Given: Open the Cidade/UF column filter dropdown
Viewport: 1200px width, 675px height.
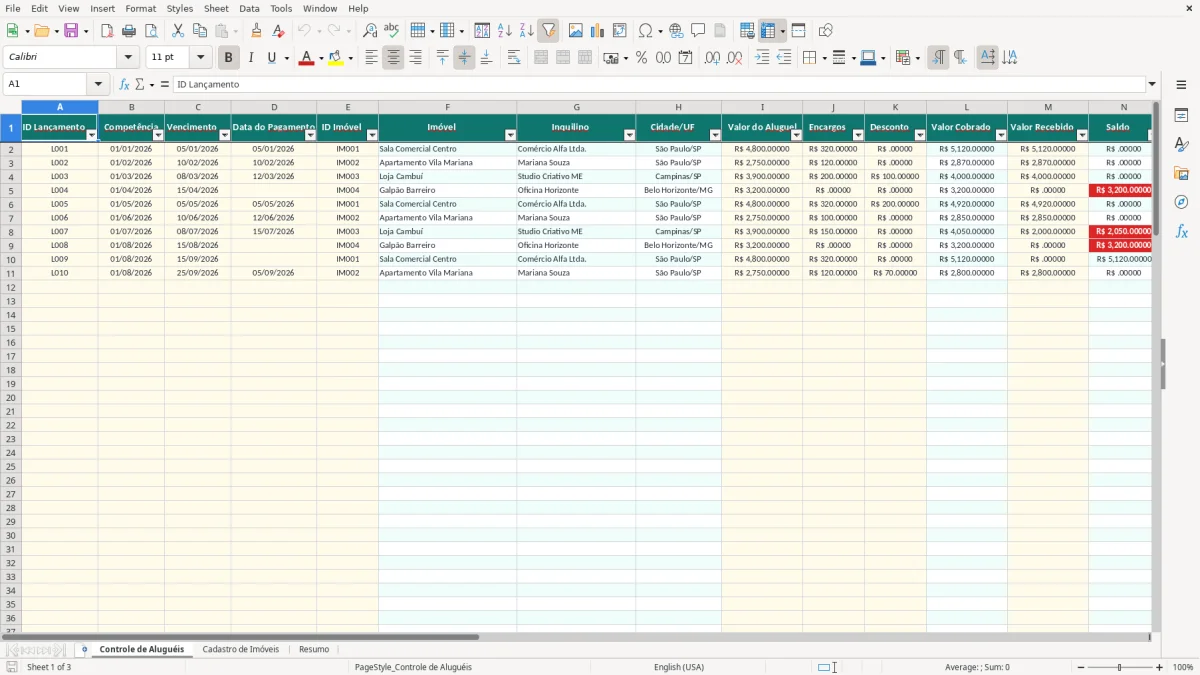Looking at the screenshot, I should [715, 135].
